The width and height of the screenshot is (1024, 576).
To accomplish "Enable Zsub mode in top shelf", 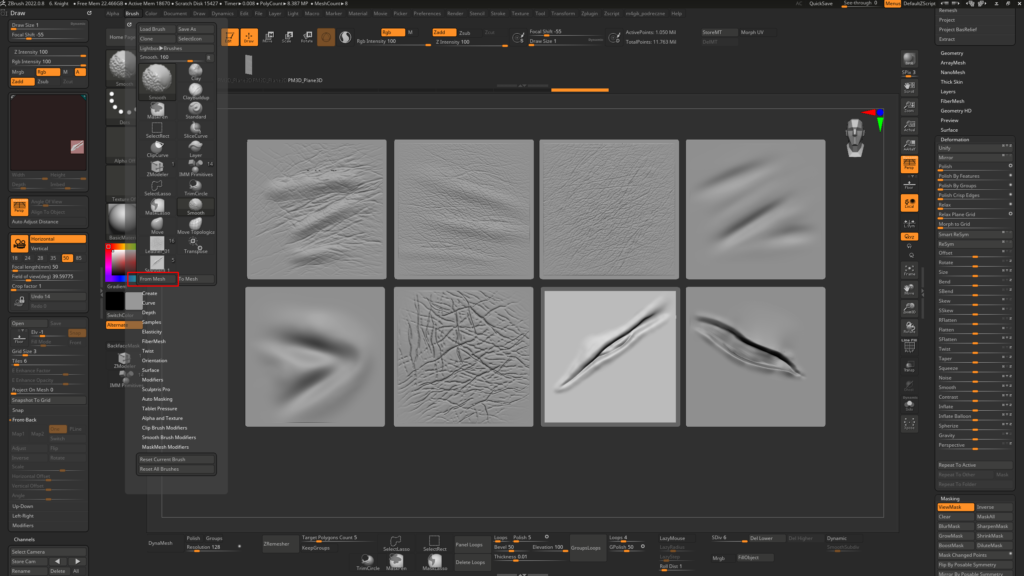I will point(464,33).
